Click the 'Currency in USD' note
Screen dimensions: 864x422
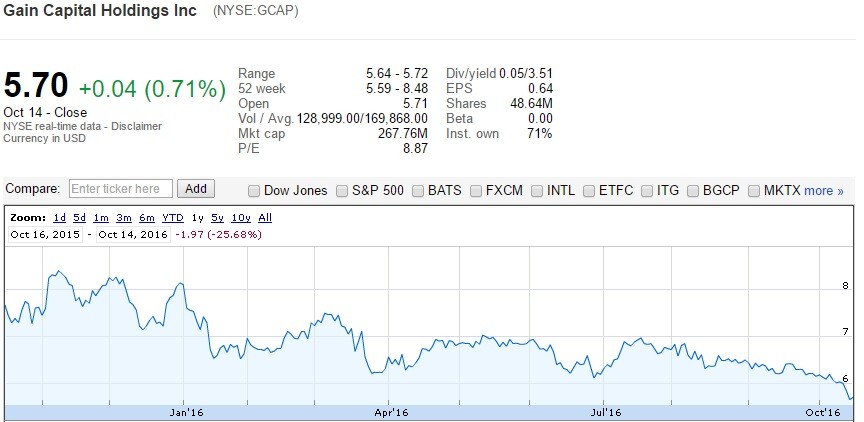point(45,138)
